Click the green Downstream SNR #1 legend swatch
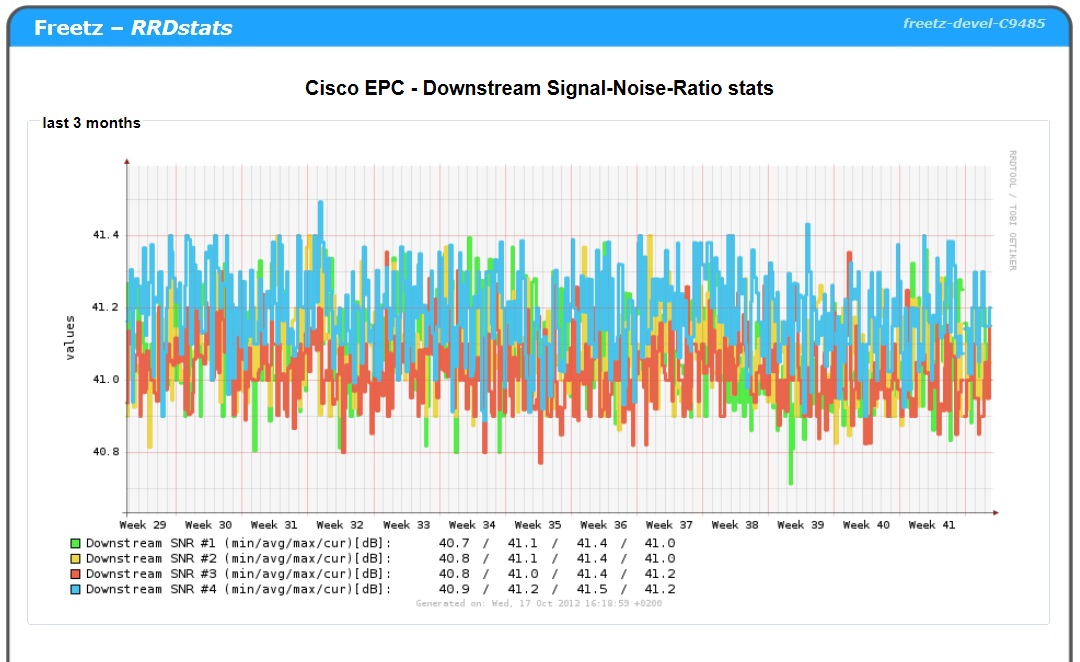Viewport: 1080px width, 662px height. [x=75, y=543]
